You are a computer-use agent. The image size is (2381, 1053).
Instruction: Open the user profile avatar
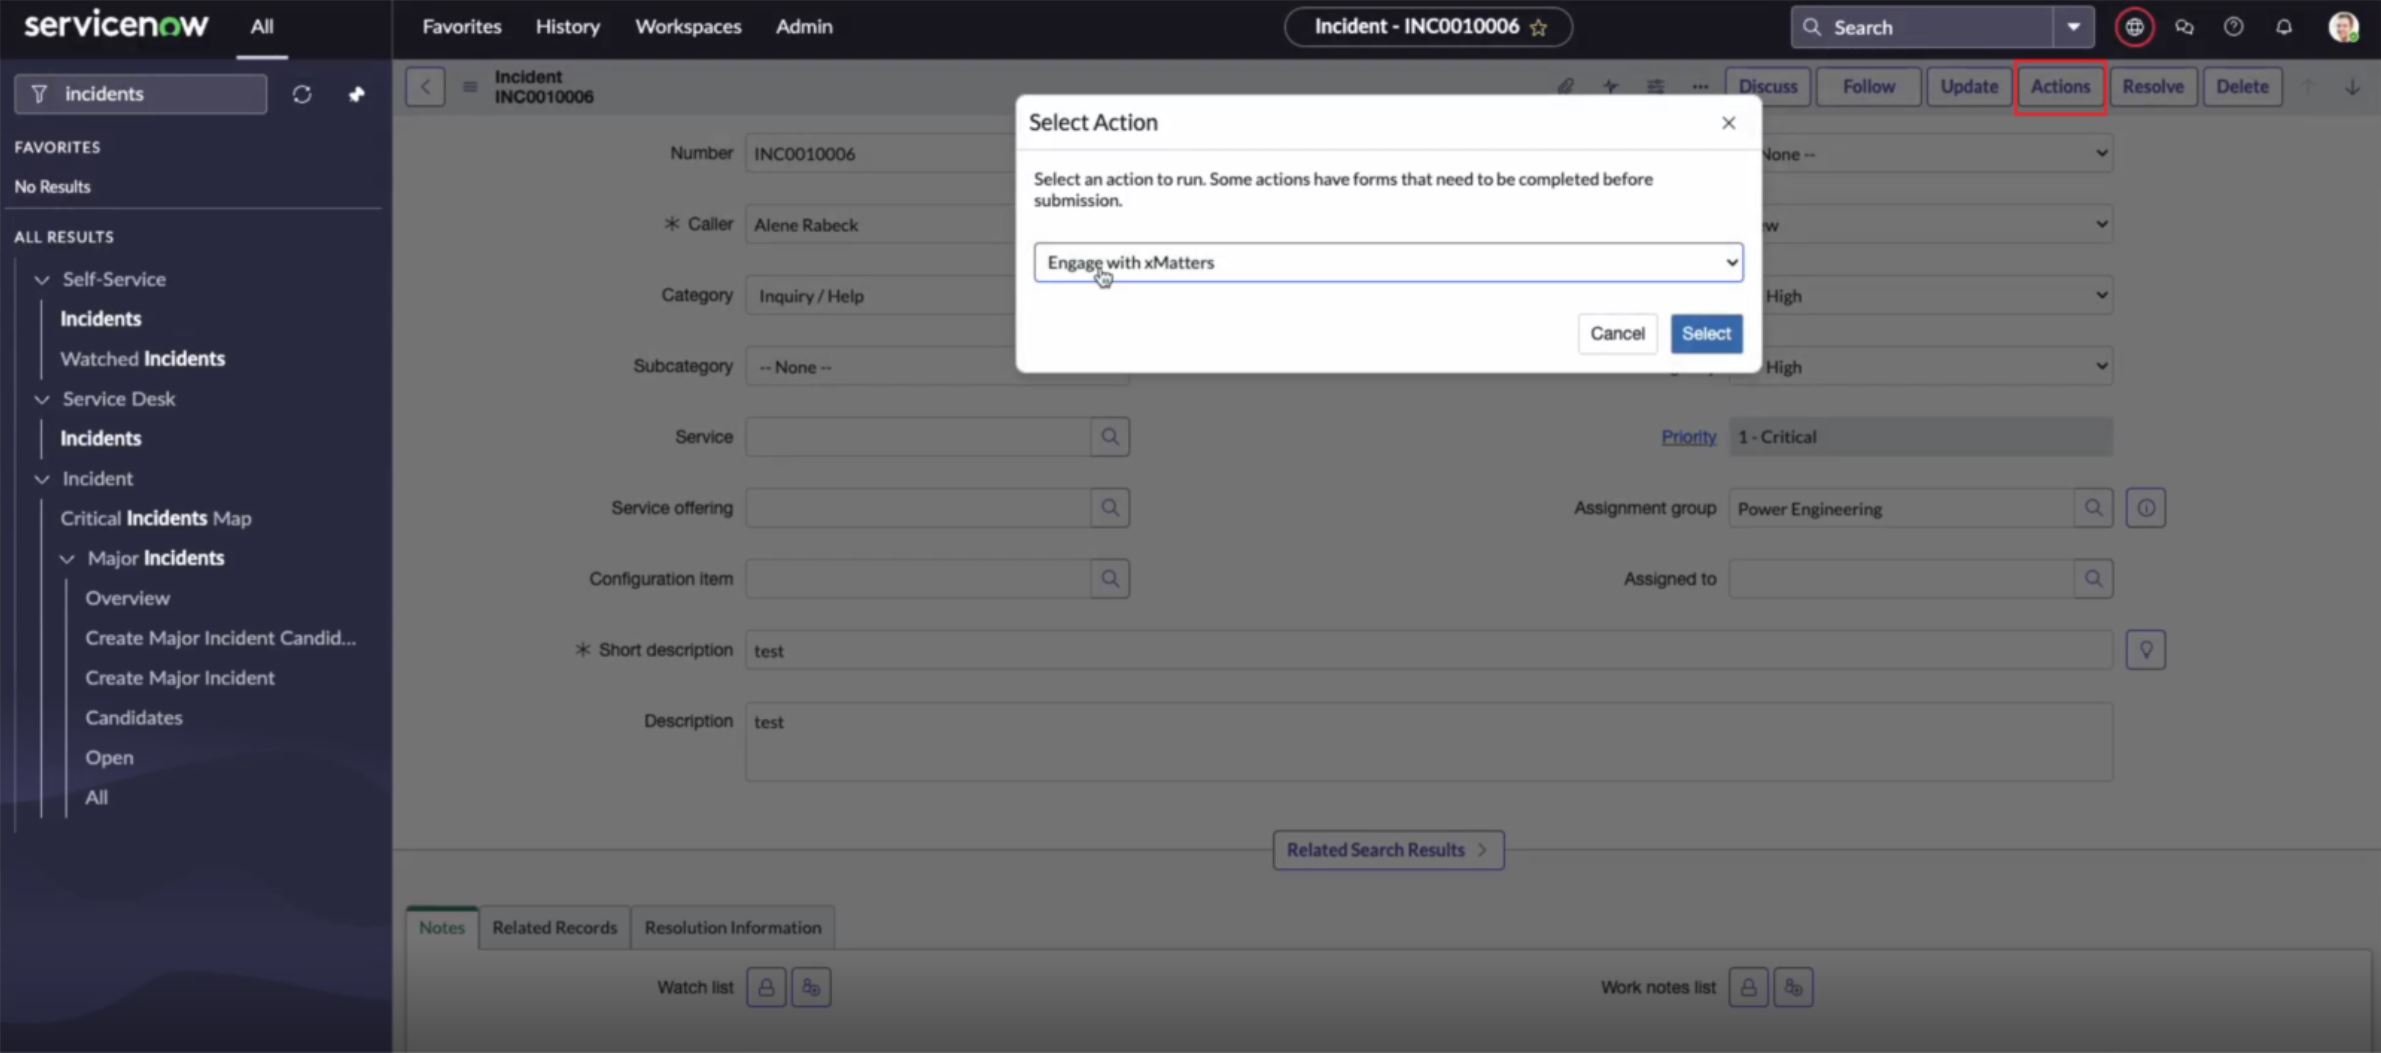coord(2343,27)
